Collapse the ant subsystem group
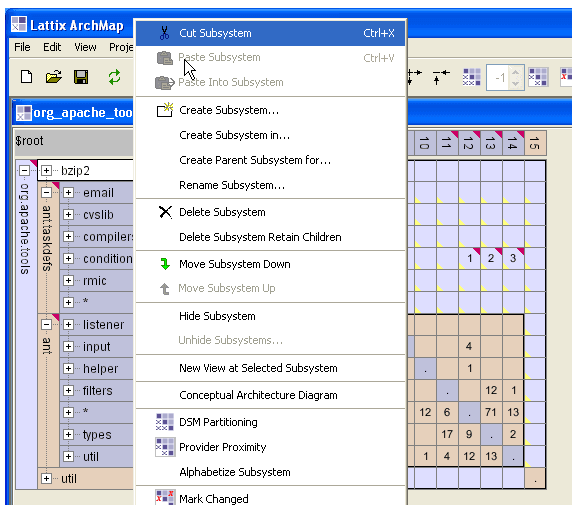The height and width of the screenshot is (505, 572). (x=46, y=324)
